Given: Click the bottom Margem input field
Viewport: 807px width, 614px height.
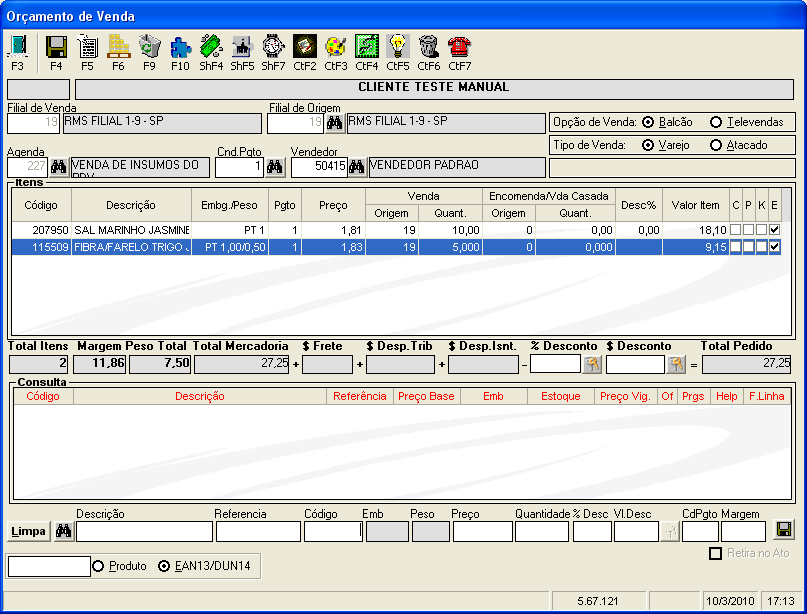Looking at the screenshot, I should (x=743, y=532).
